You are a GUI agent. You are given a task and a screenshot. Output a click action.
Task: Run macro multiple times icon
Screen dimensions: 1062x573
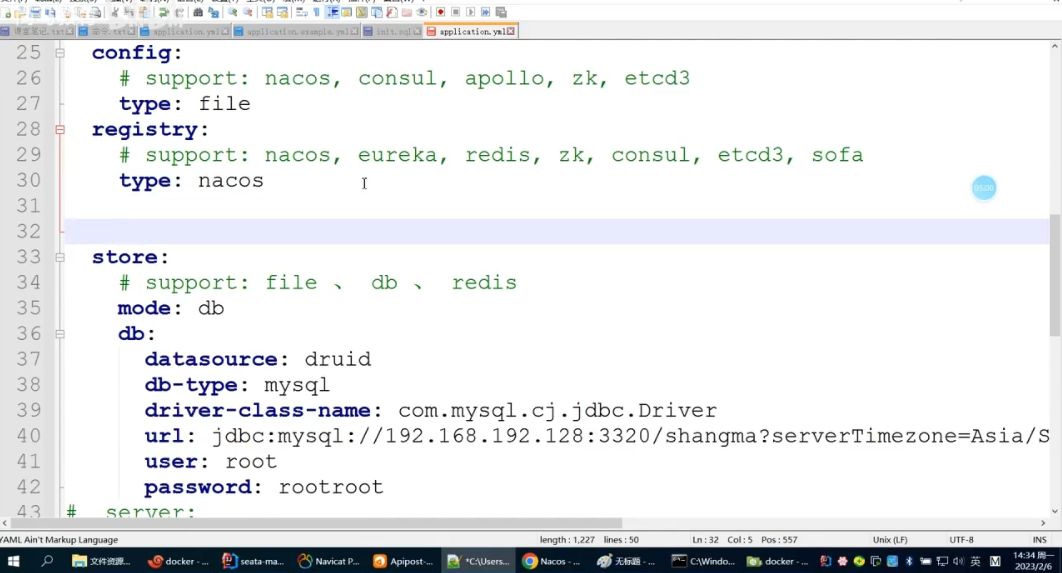(486, 12)
